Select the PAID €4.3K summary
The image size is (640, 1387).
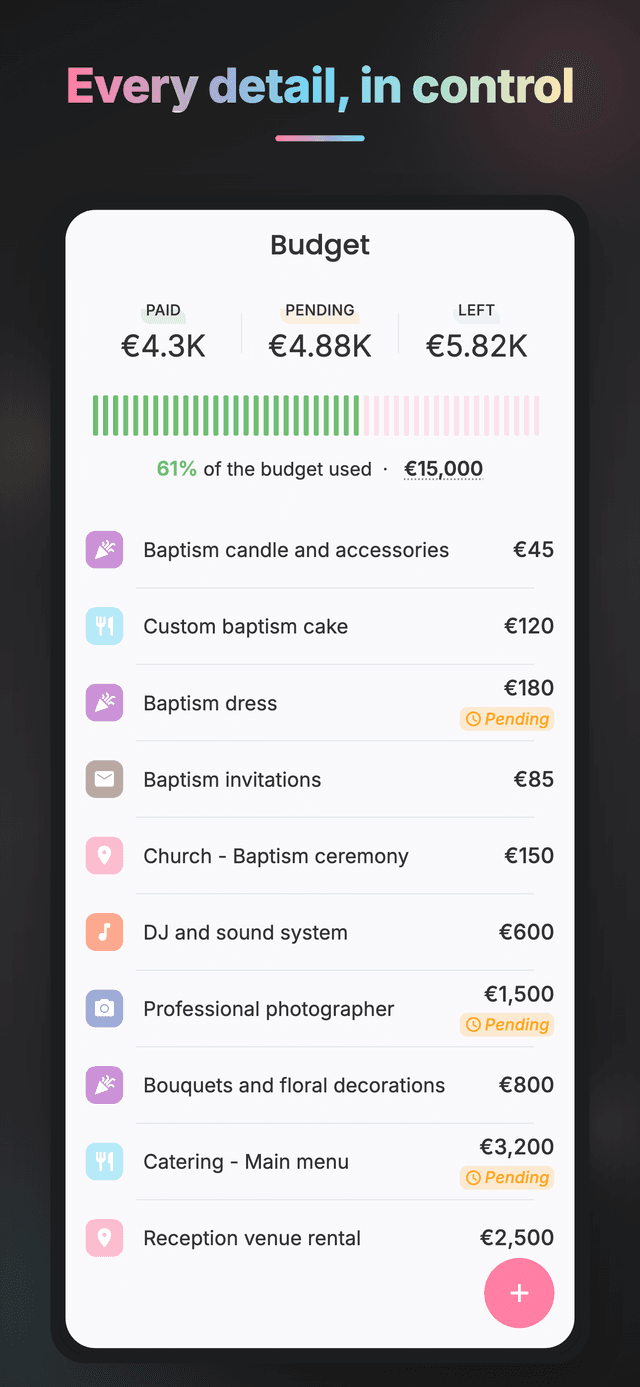click(163, 333)
